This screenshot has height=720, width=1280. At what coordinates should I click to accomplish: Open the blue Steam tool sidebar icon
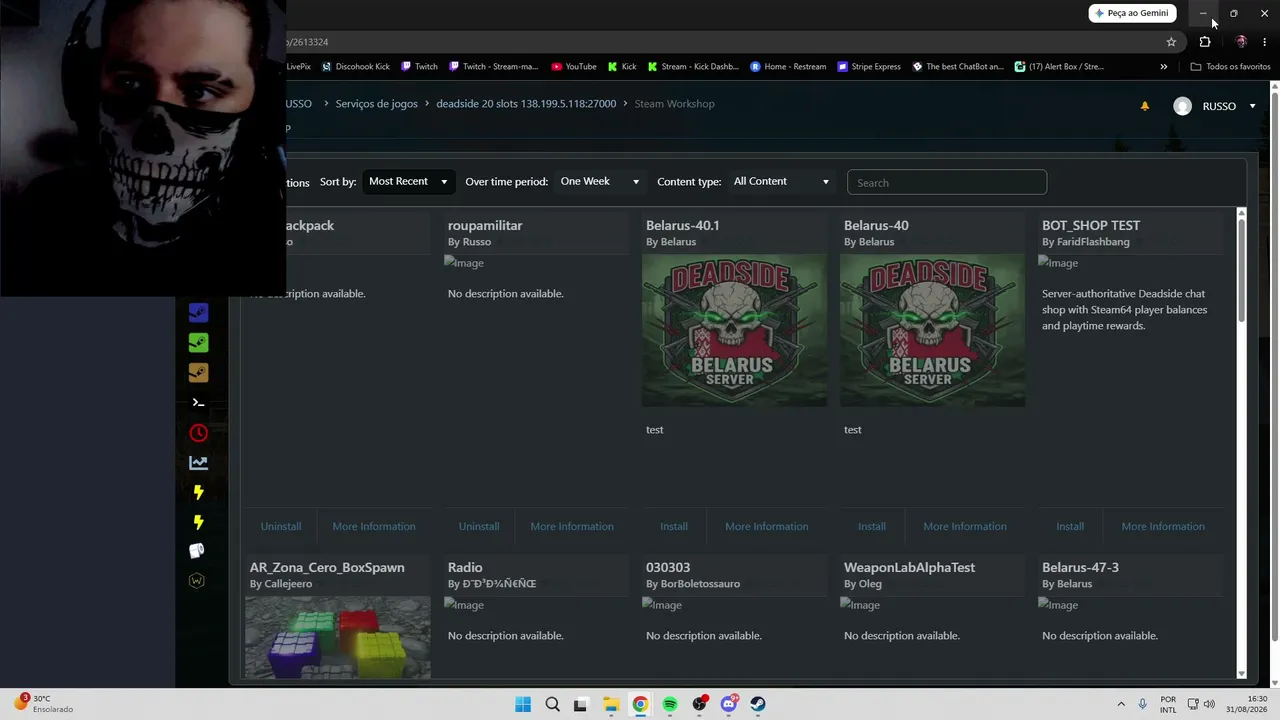(x=198, y=313)
